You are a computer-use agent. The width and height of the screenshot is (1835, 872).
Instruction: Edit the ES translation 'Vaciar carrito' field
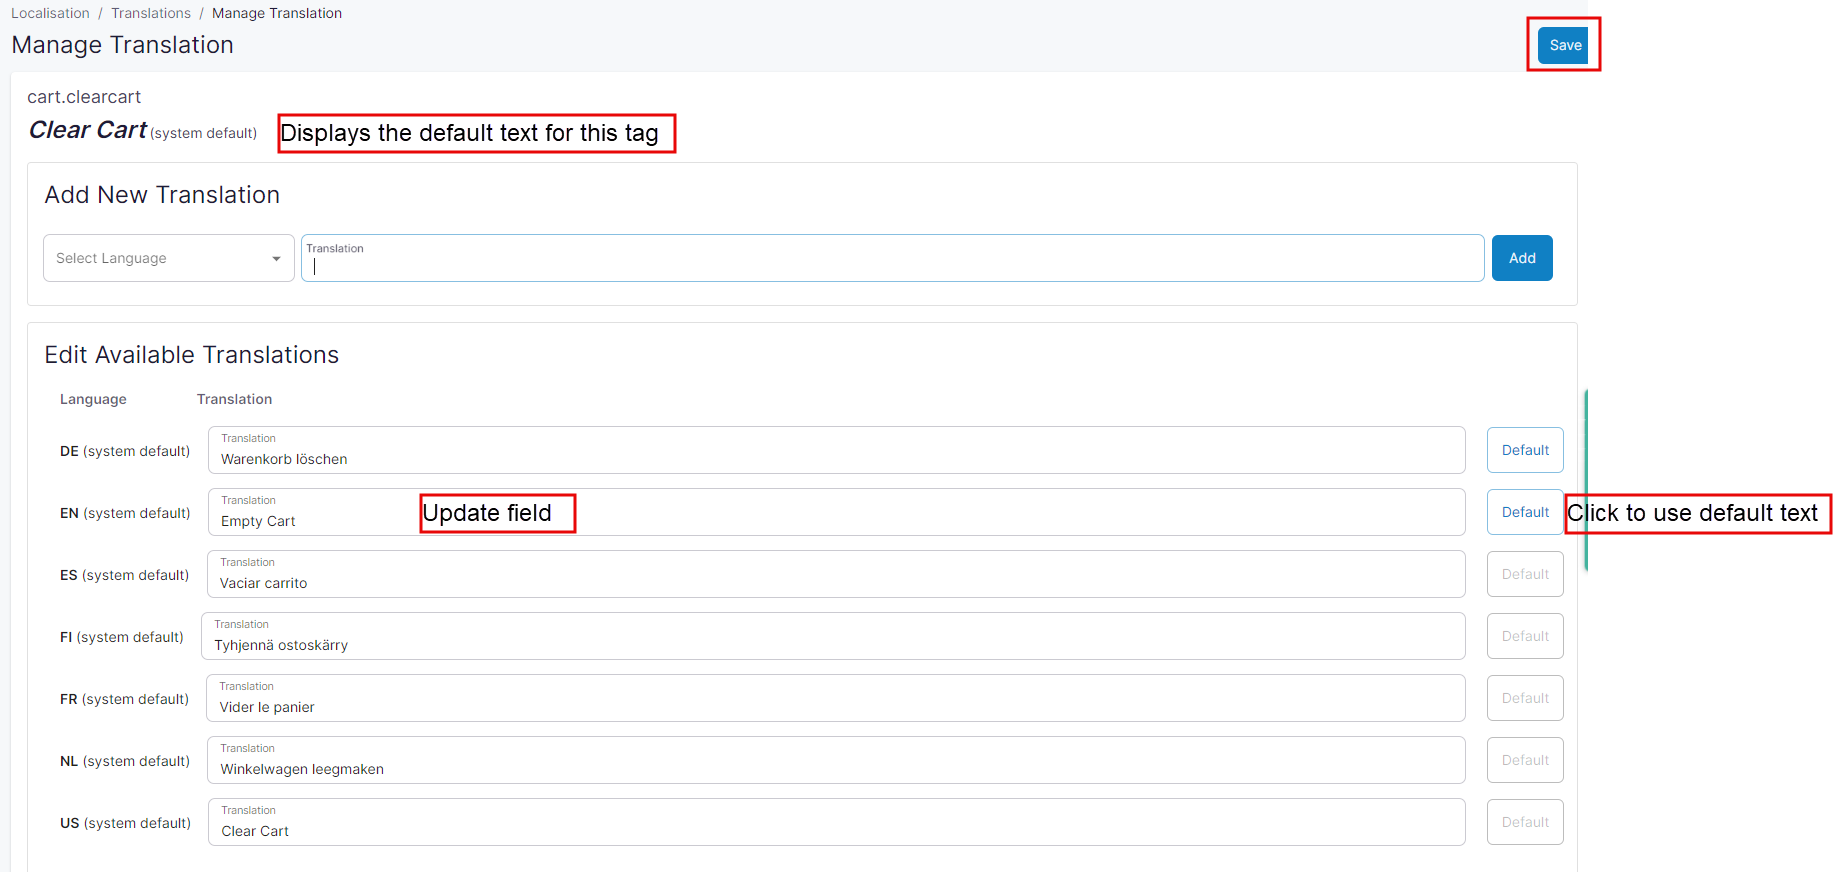pyautogui.click(x=836, y=582)
